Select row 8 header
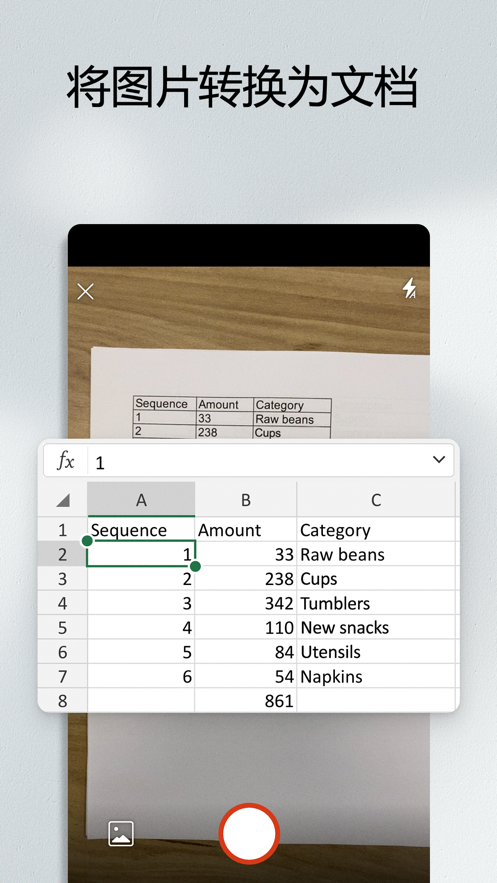Viewport: 497px width, 883px height. point(62,701)
